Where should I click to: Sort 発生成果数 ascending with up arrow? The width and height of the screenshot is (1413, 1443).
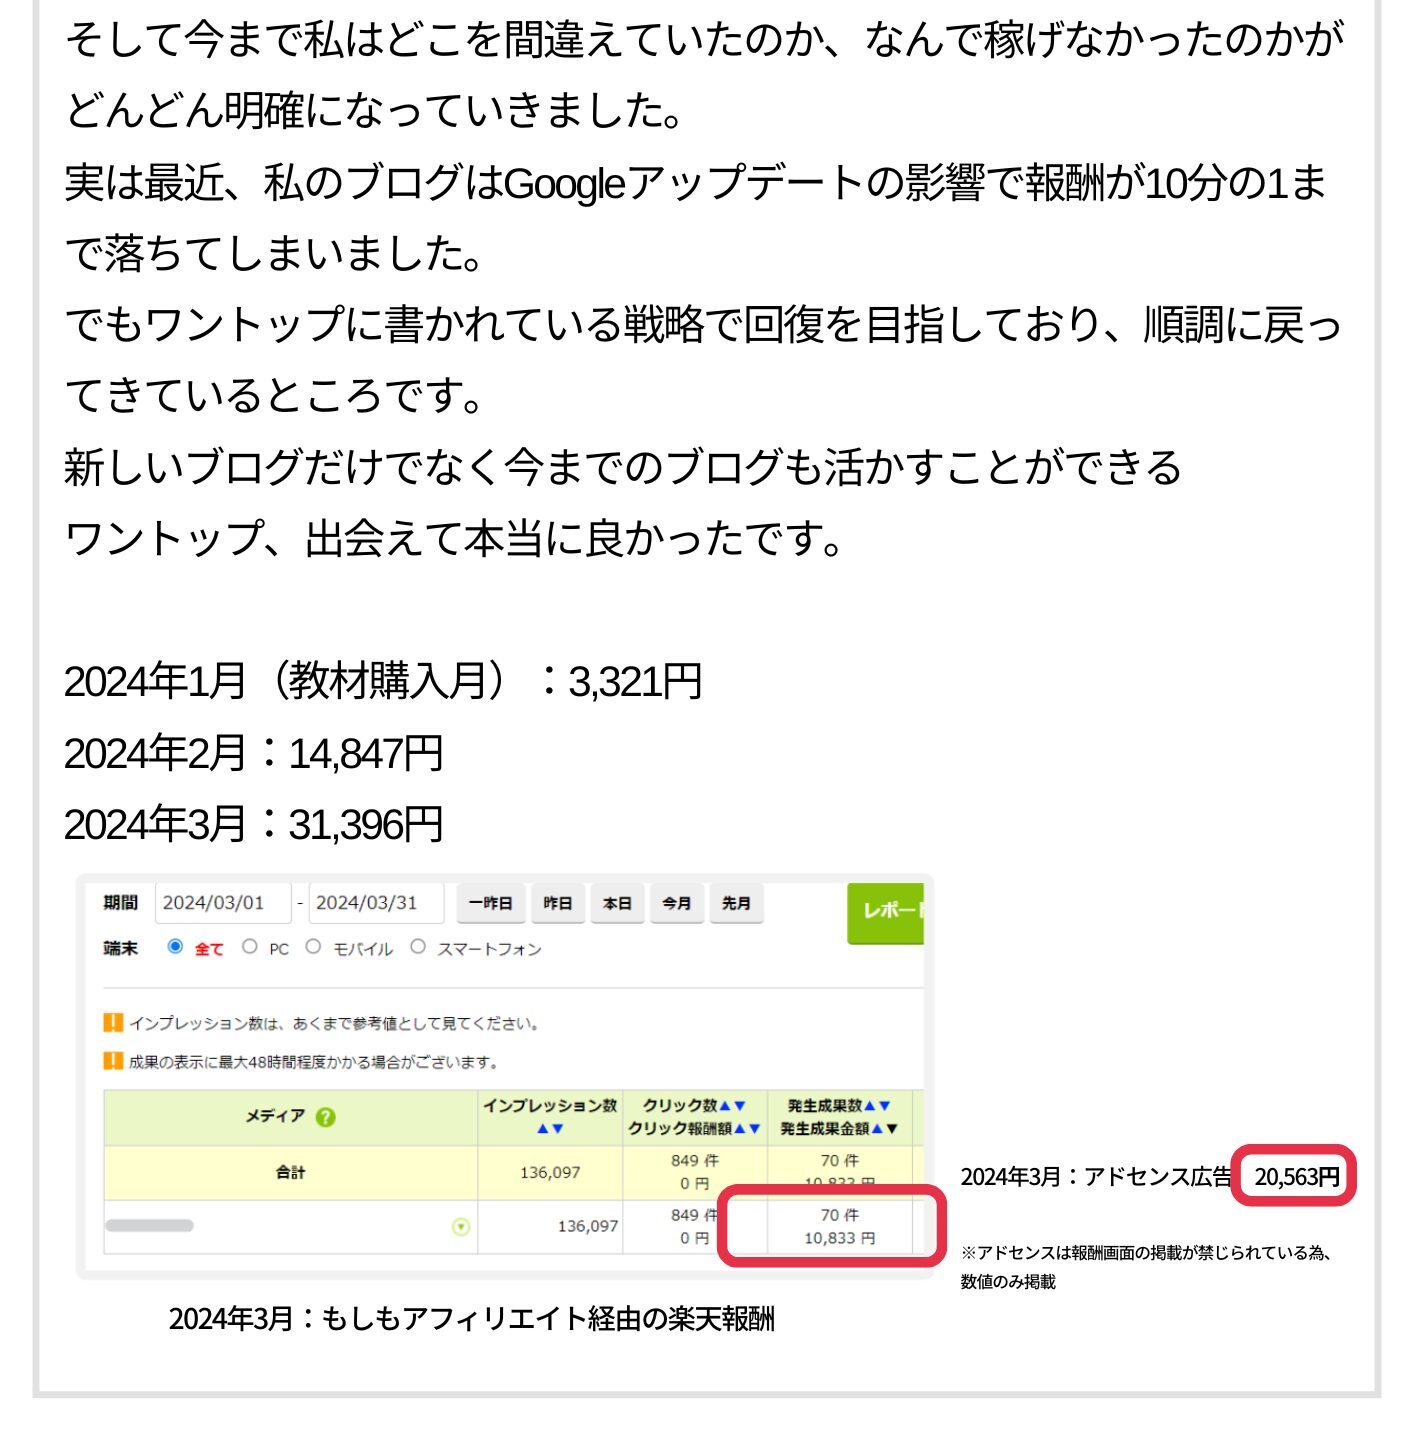870,1106
